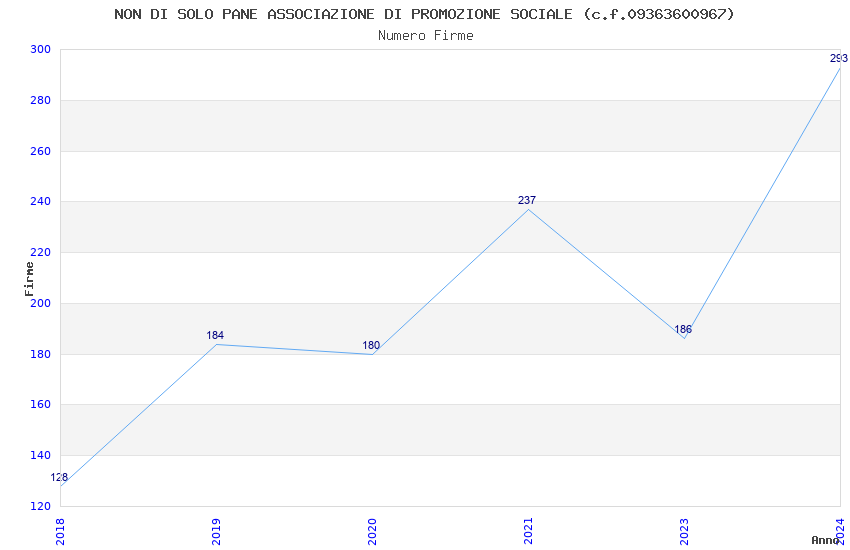Click y-axis tick value 140
This screenshot has height=550, width=850.
pyautogui.click(x=41, y=456)
